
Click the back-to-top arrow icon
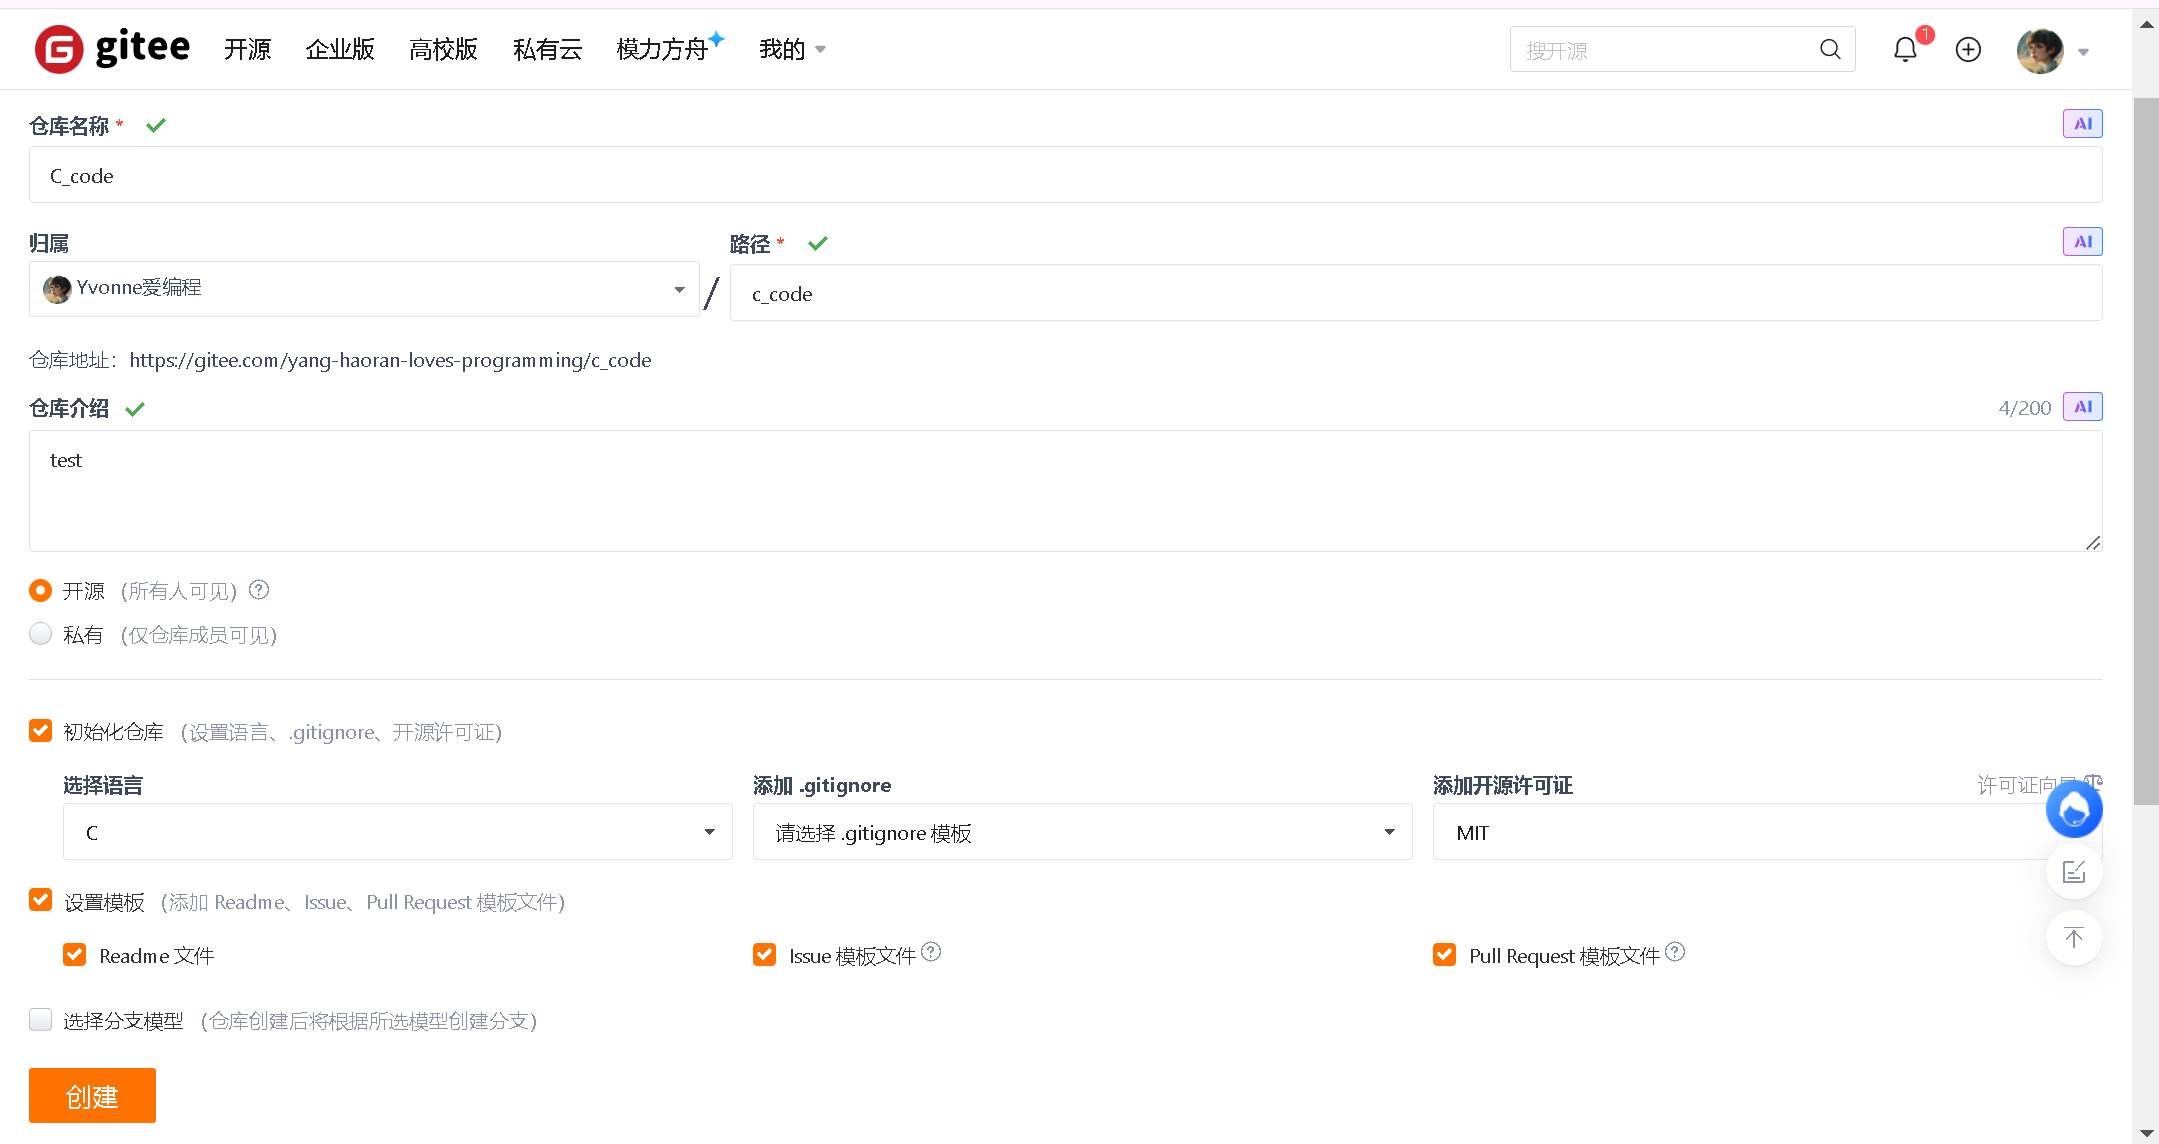coord(2074,938)
